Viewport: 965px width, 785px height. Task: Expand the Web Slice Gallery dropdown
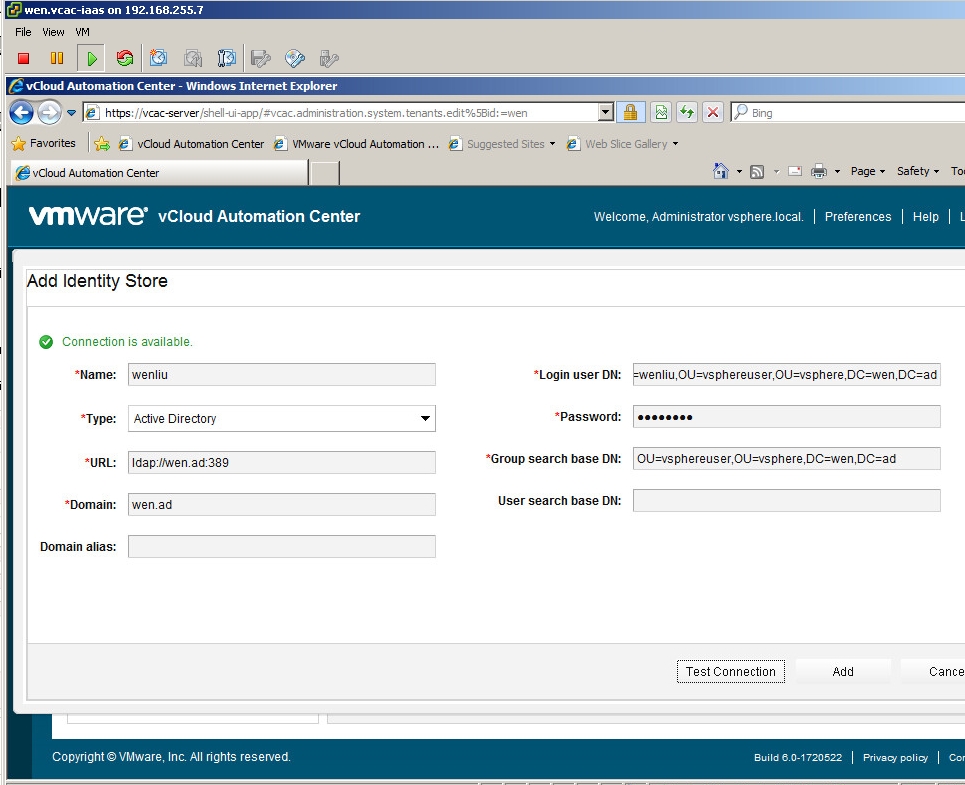point(675,144)
